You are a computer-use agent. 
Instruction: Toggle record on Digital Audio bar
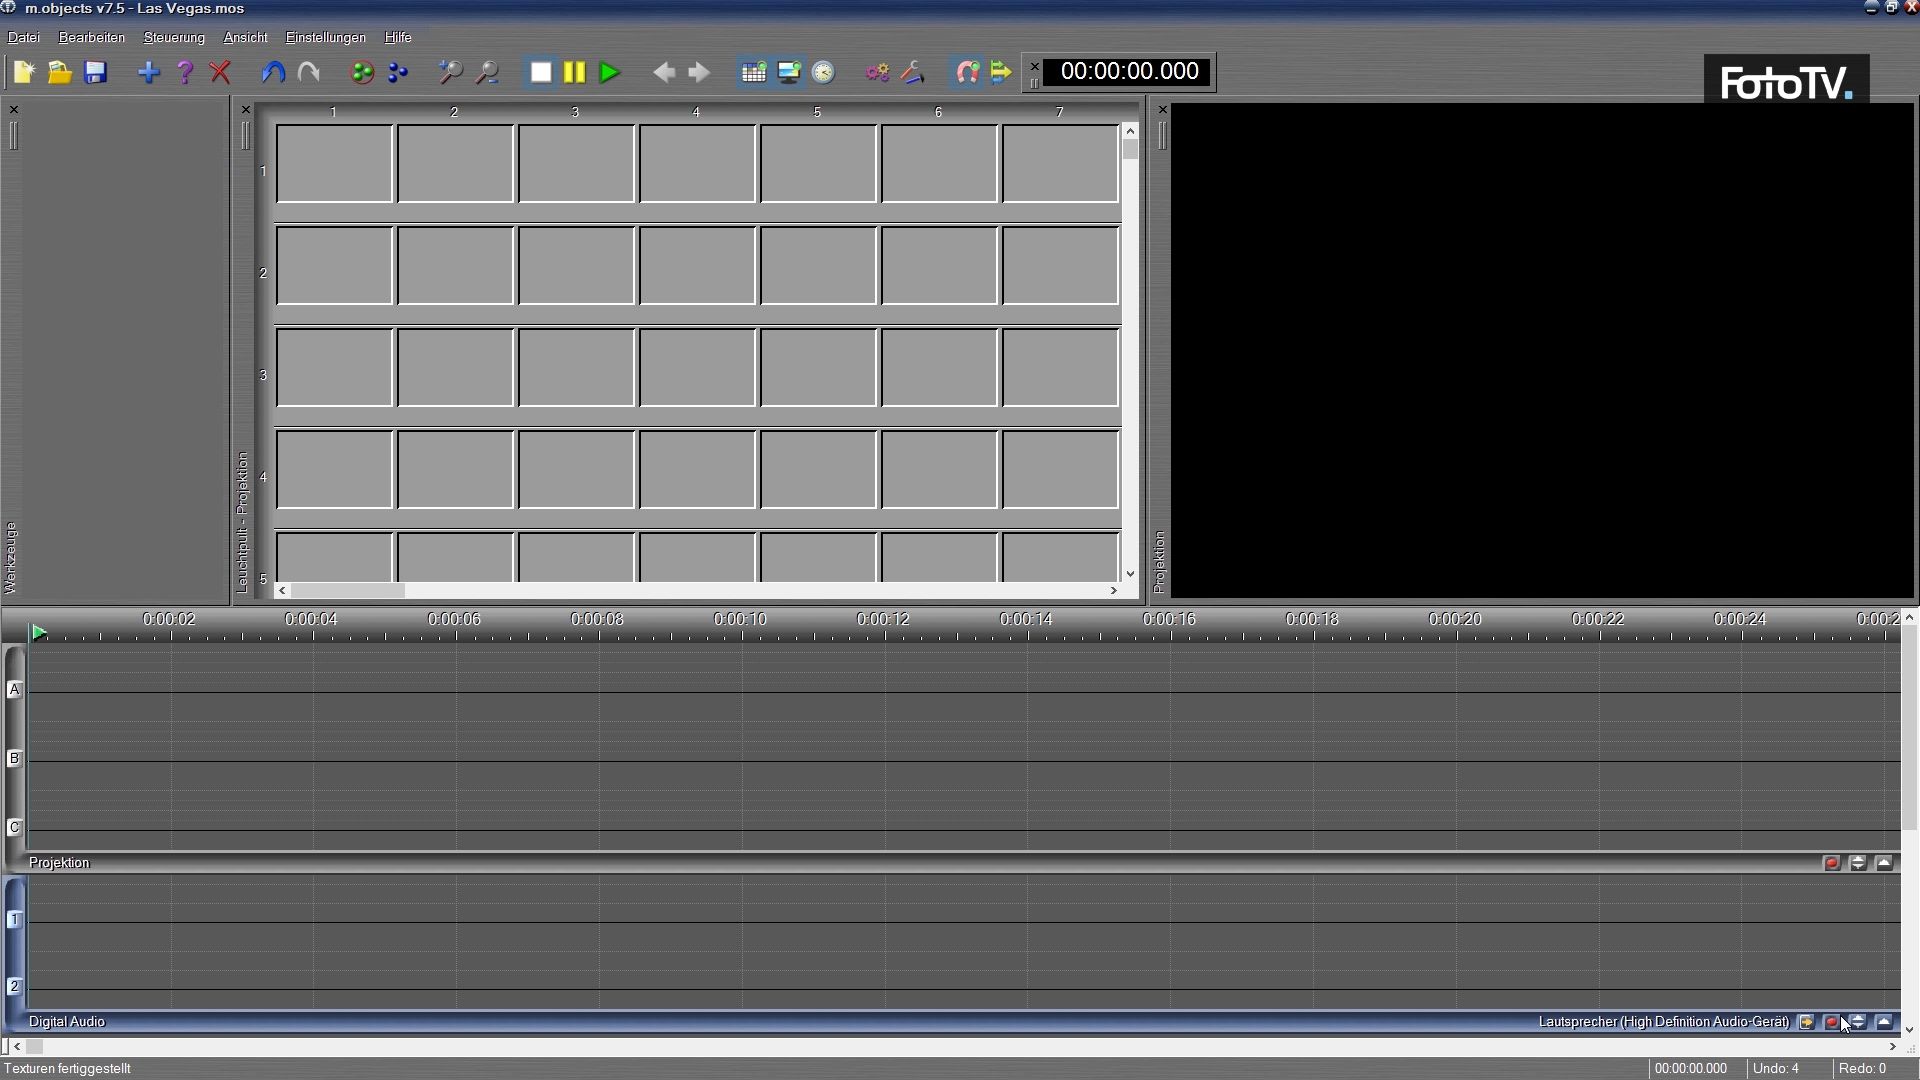pos(1832,1022)
